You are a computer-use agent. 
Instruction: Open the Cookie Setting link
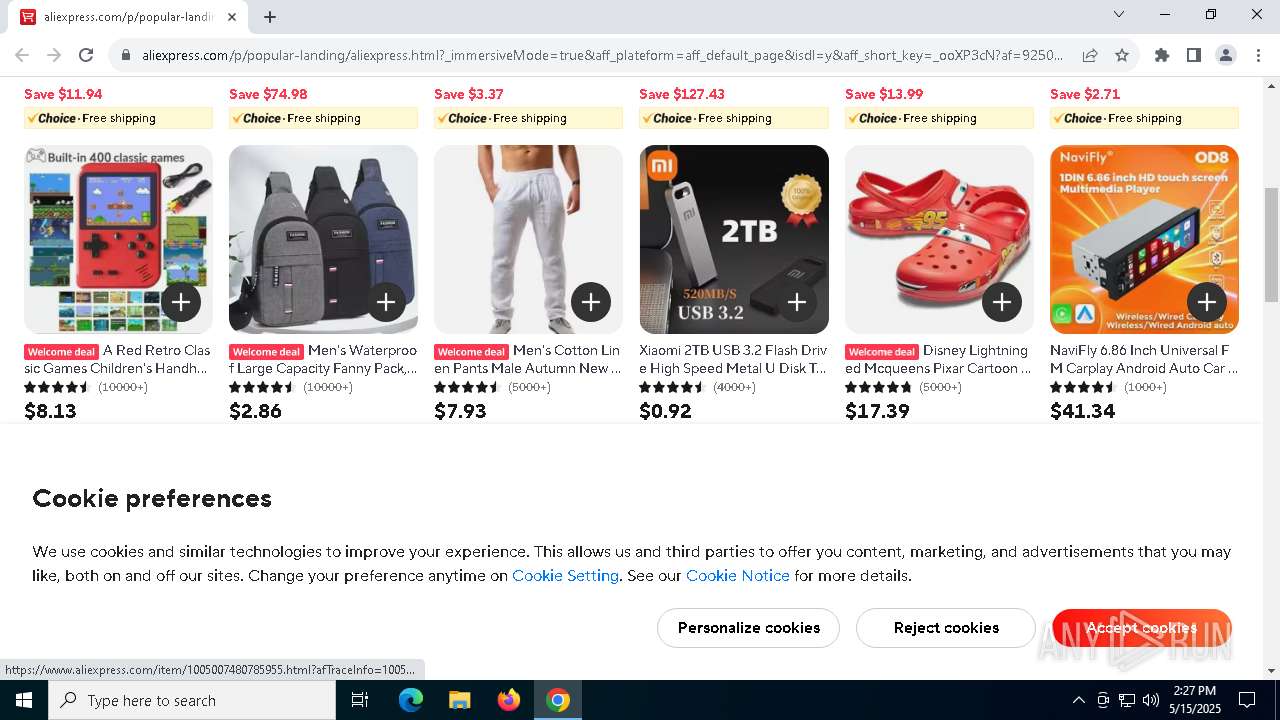coord(565,576)
